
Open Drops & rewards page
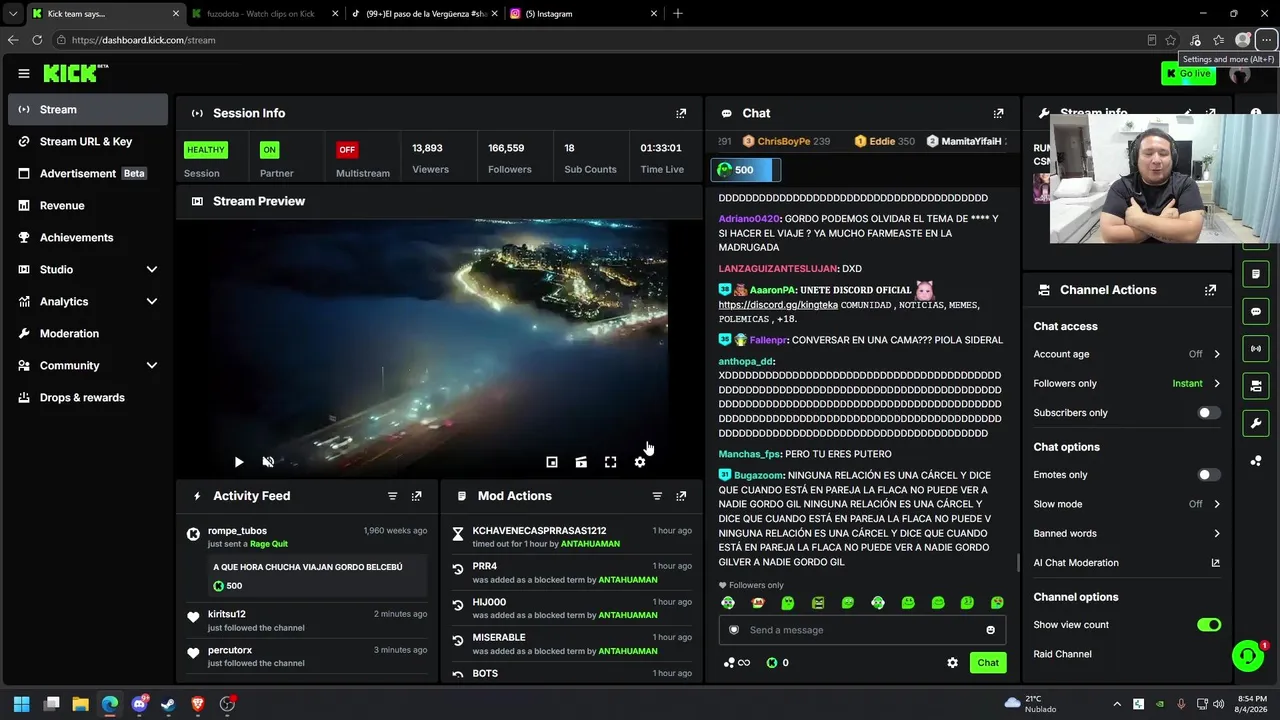pos(88,398)
